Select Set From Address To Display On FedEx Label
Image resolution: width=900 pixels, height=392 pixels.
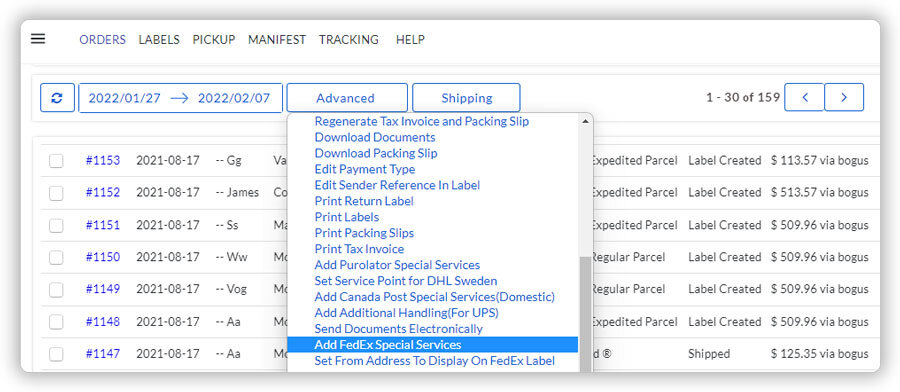(x=435, y=361)
